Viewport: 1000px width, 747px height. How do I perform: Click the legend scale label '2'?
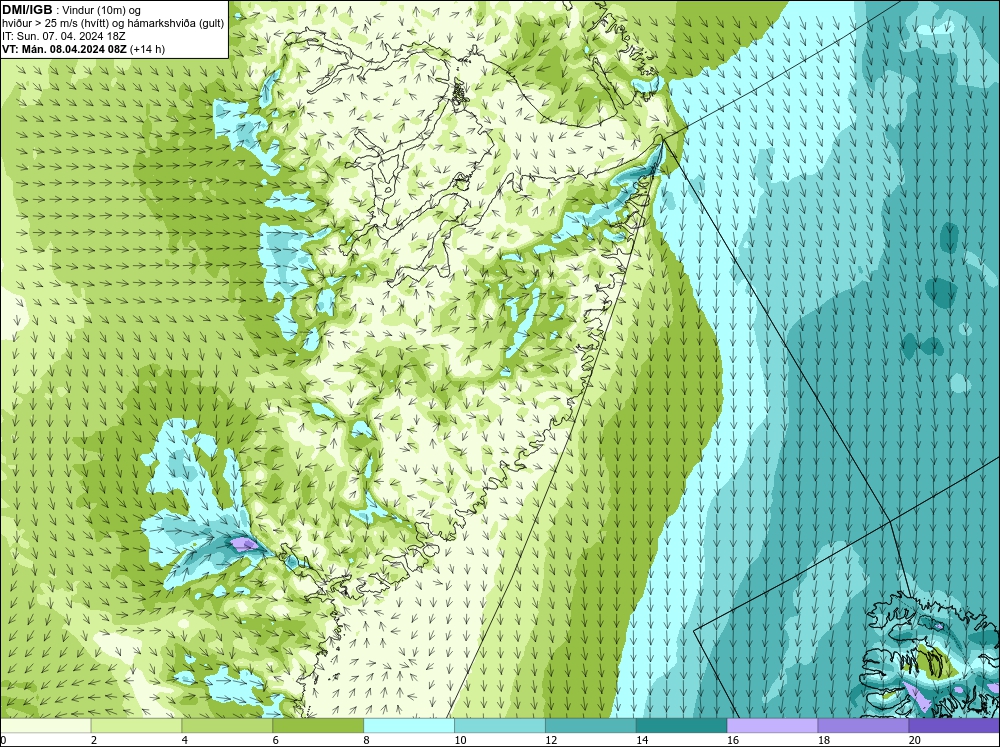(x=94, y=740)
